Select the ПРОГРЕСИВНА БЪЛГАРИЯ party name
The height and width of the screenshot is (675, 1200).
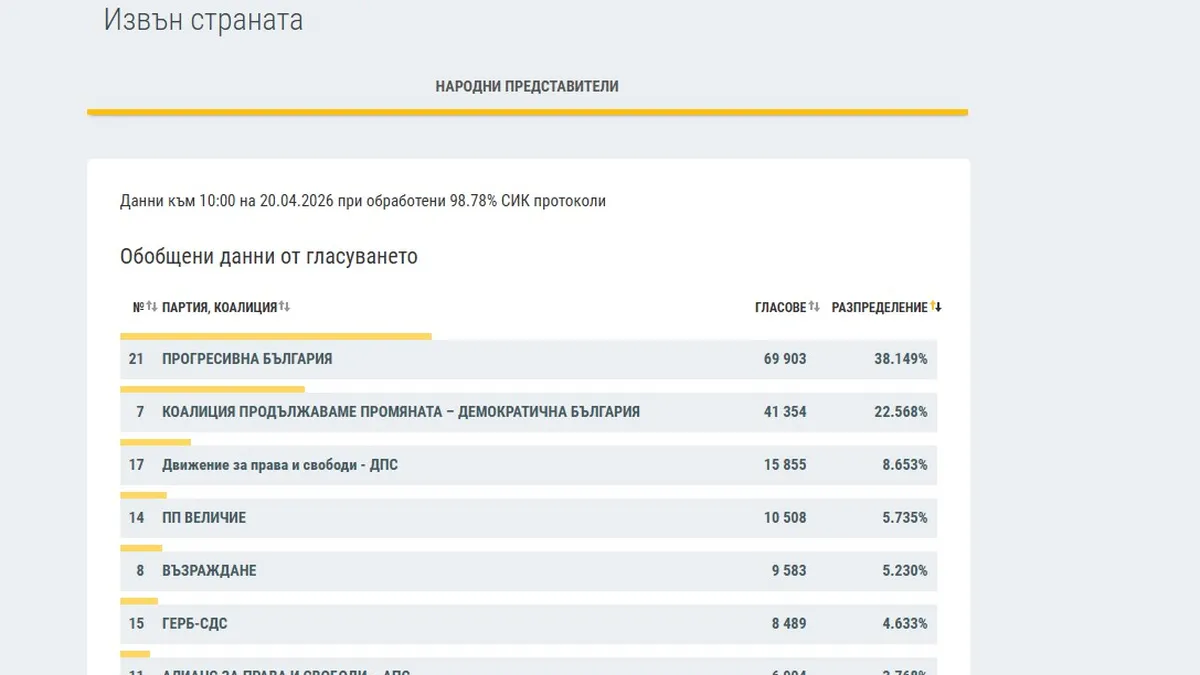click(247, 359)
